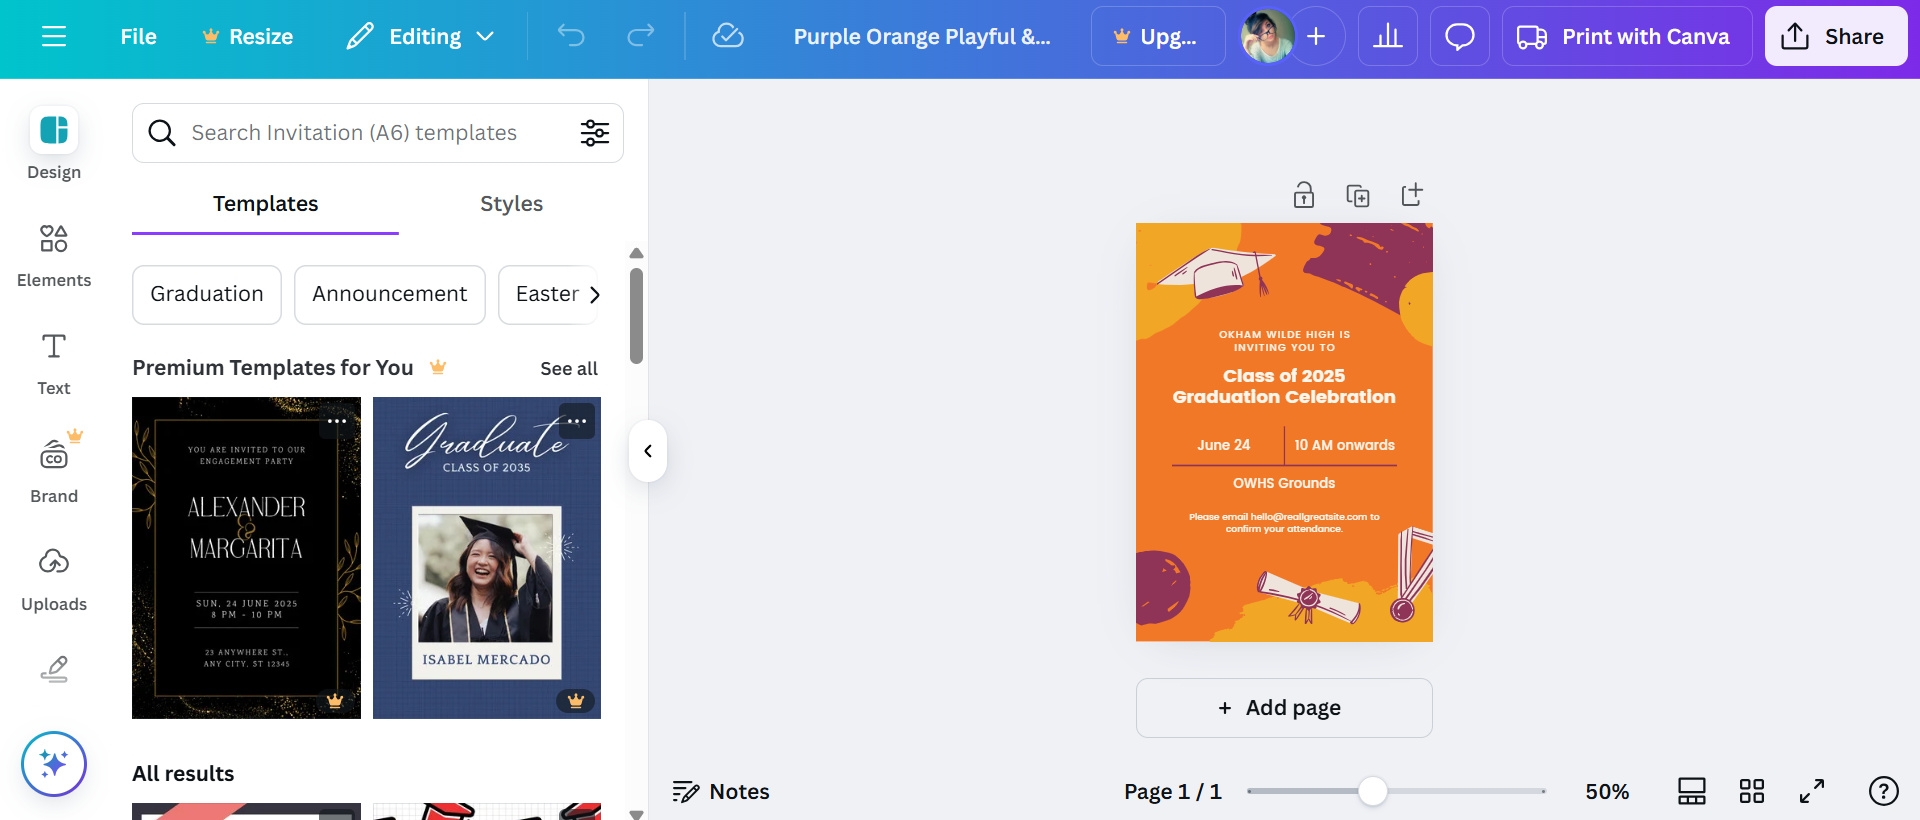Click the zoom slider handle
1920x820 pixels.
click(x=1373, y=791)
